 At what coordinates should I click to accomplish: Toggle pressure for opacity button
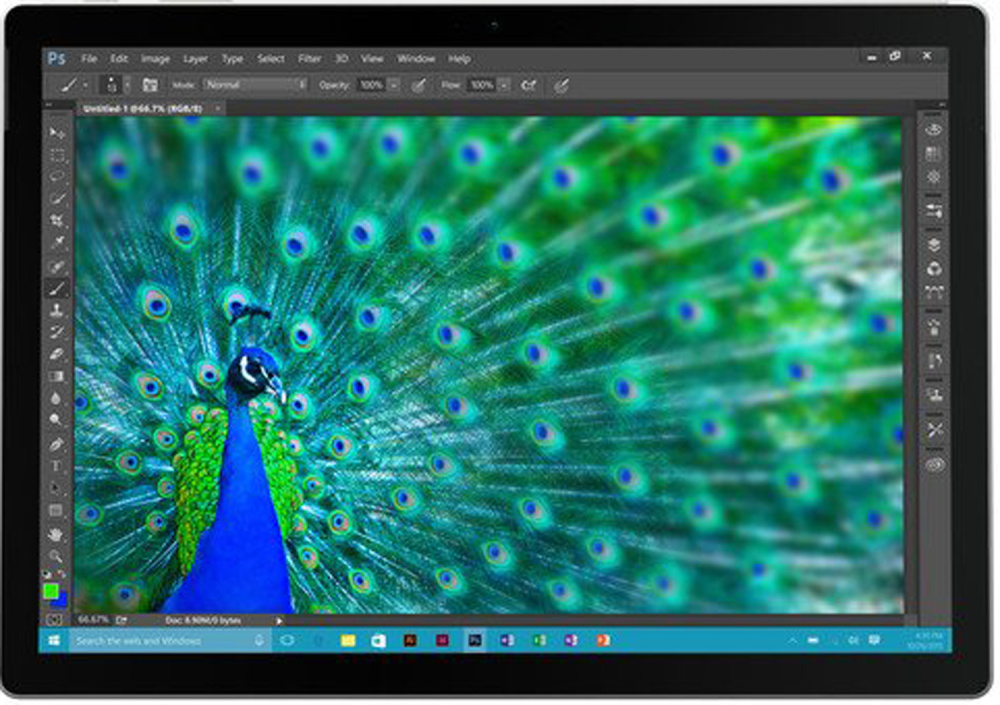coord(419,86)
